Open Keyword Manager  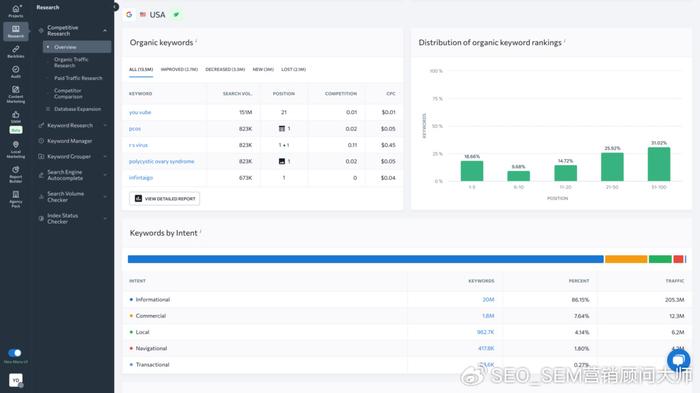pos(70,141)
